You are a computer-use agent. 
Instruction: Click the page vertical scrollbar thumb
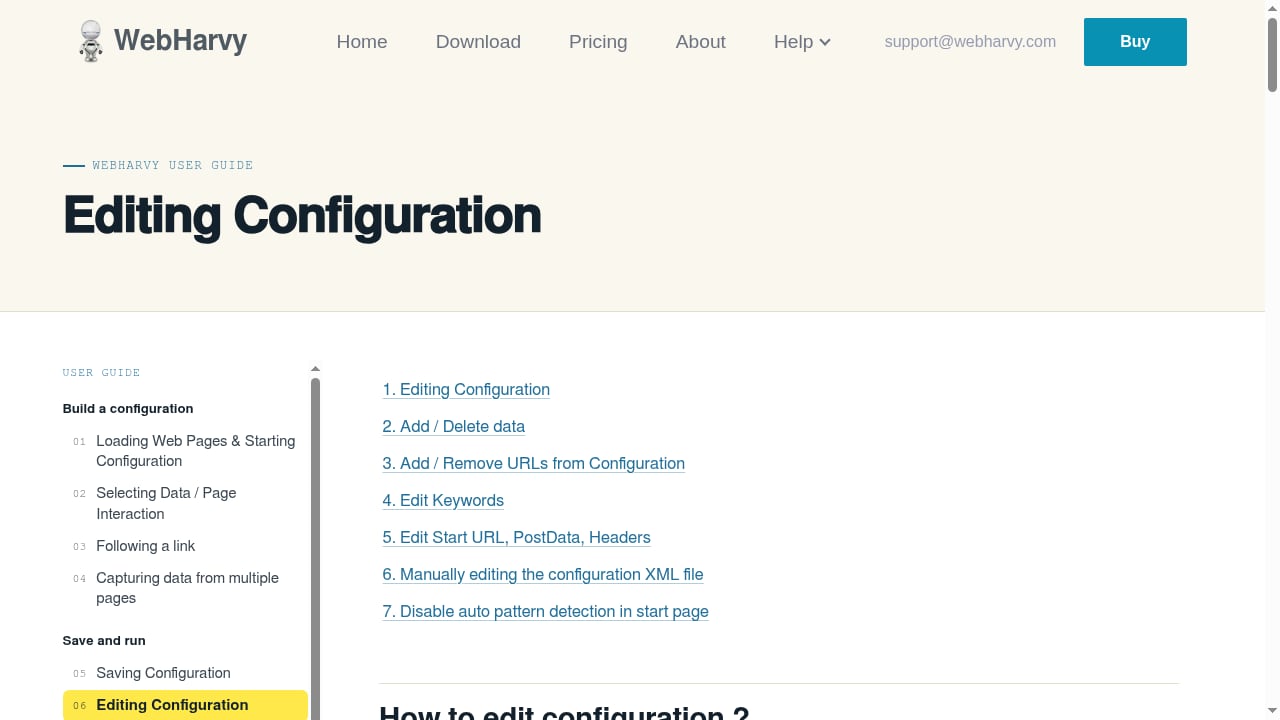(x=1272, y=56)
